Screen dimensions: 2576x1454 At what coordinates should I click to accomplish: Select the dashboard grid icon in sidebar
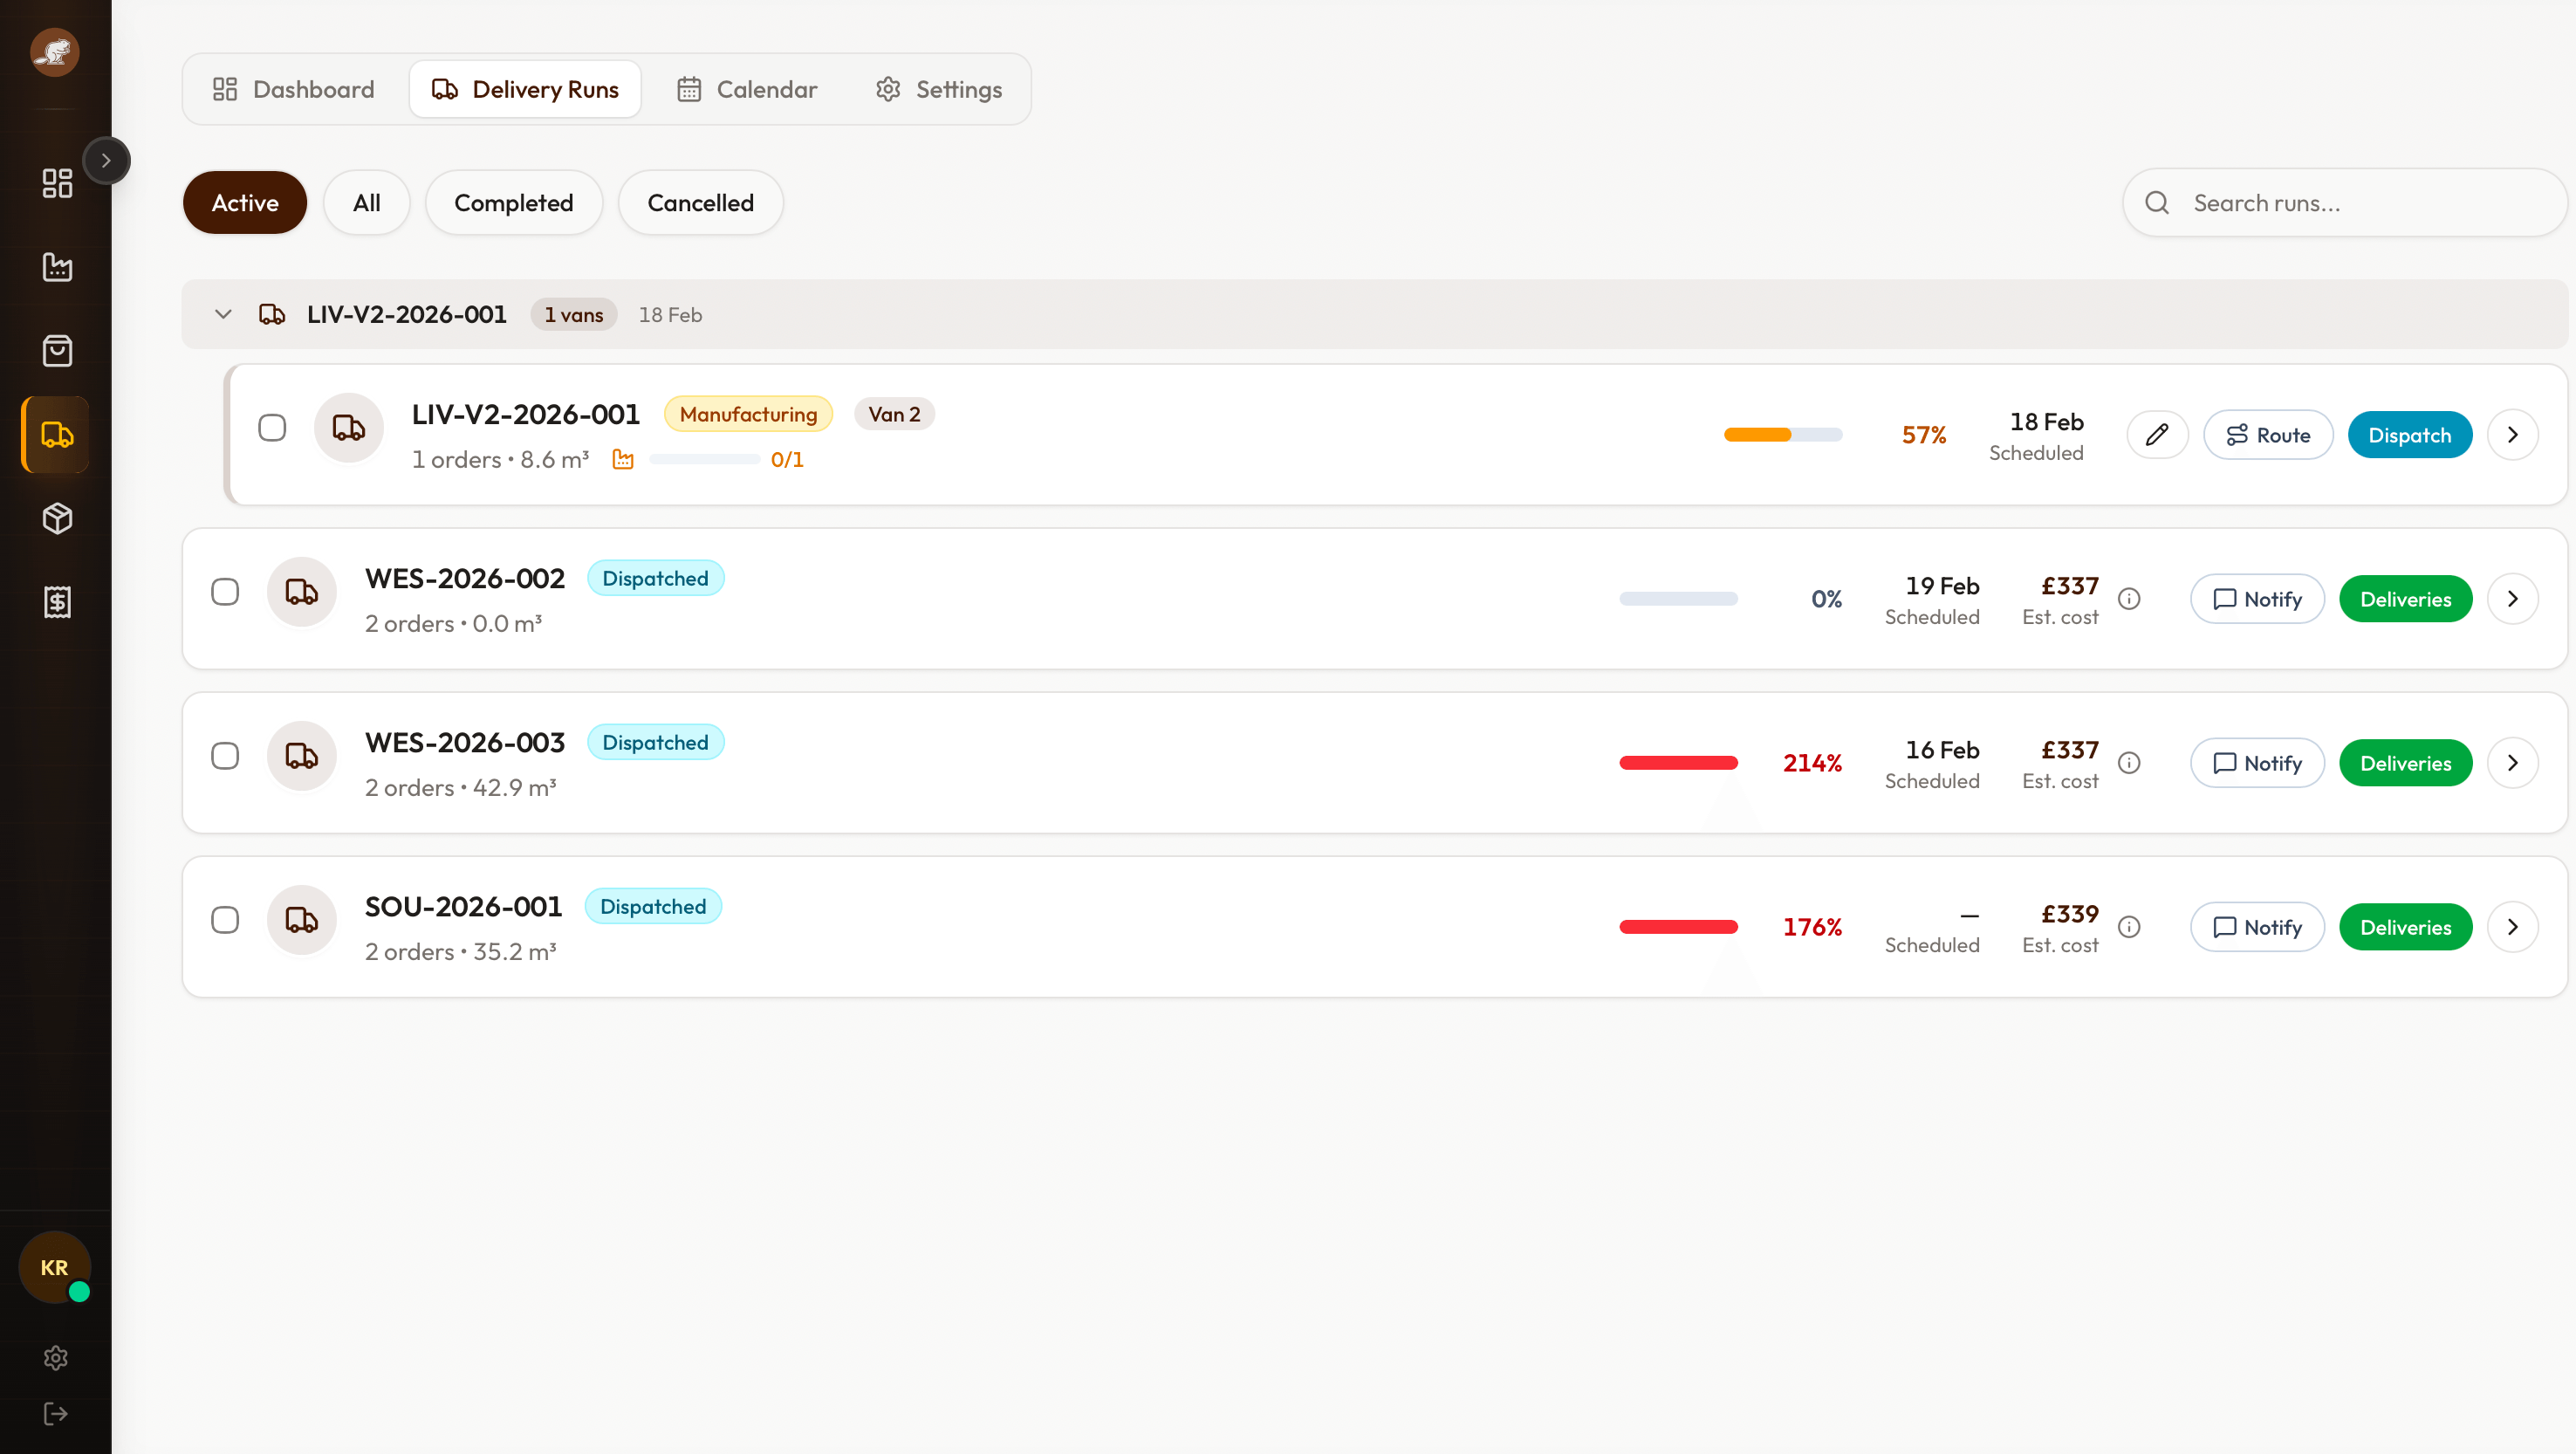pos(56,183)
